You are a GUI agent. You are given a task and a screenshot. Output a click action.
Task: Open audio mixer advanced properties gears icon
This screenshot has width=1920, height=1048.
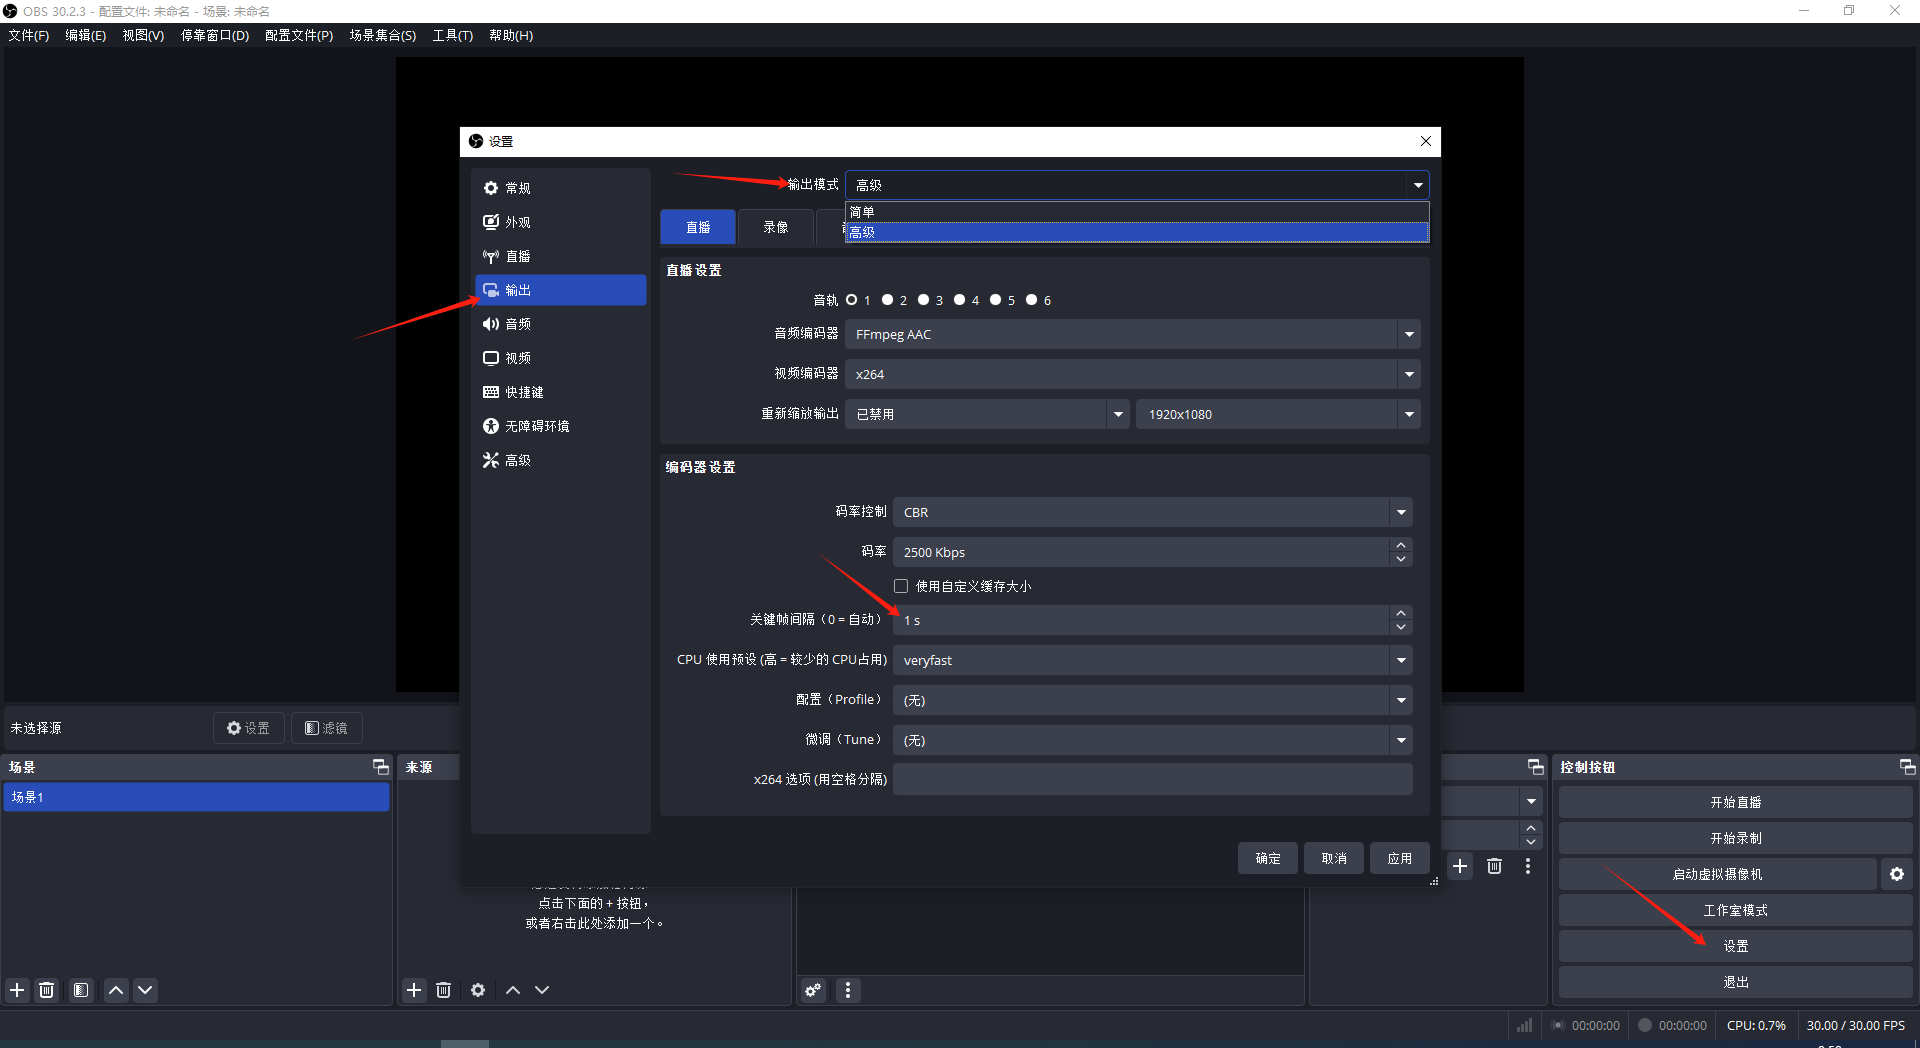(x=813, y=990)
